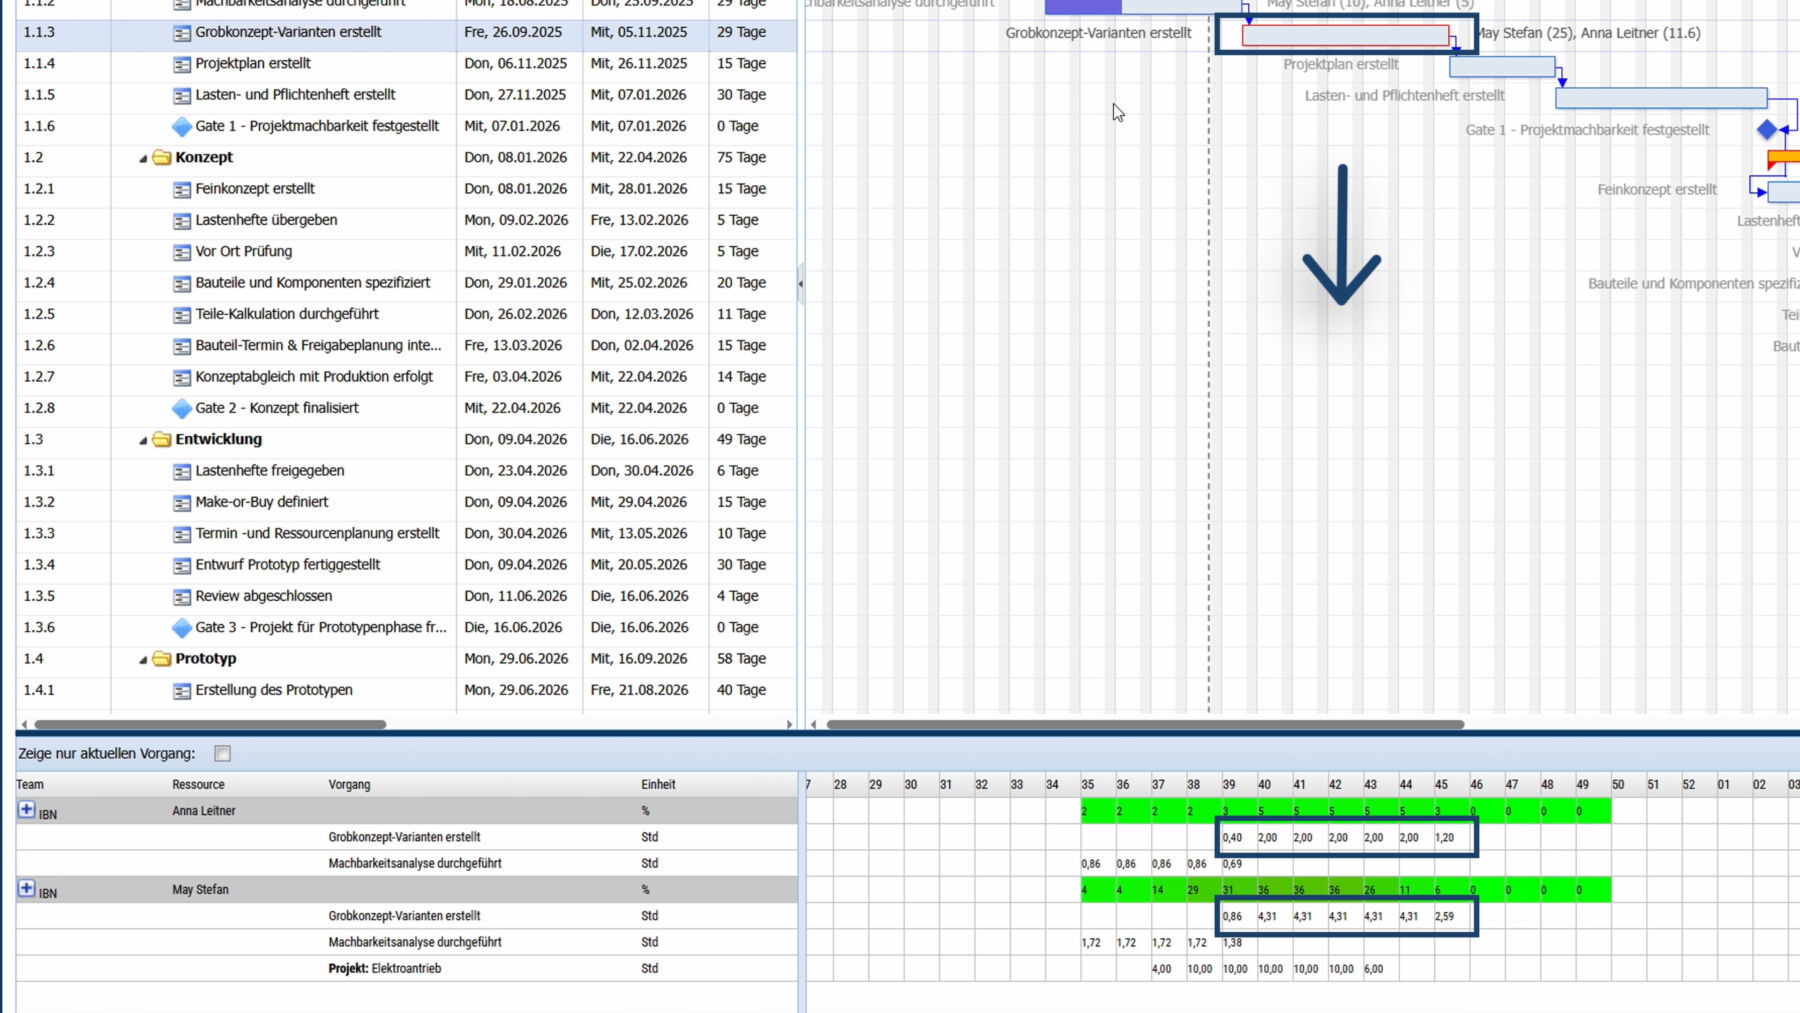Expand Anna Leitner resource row

pos(27,810)
